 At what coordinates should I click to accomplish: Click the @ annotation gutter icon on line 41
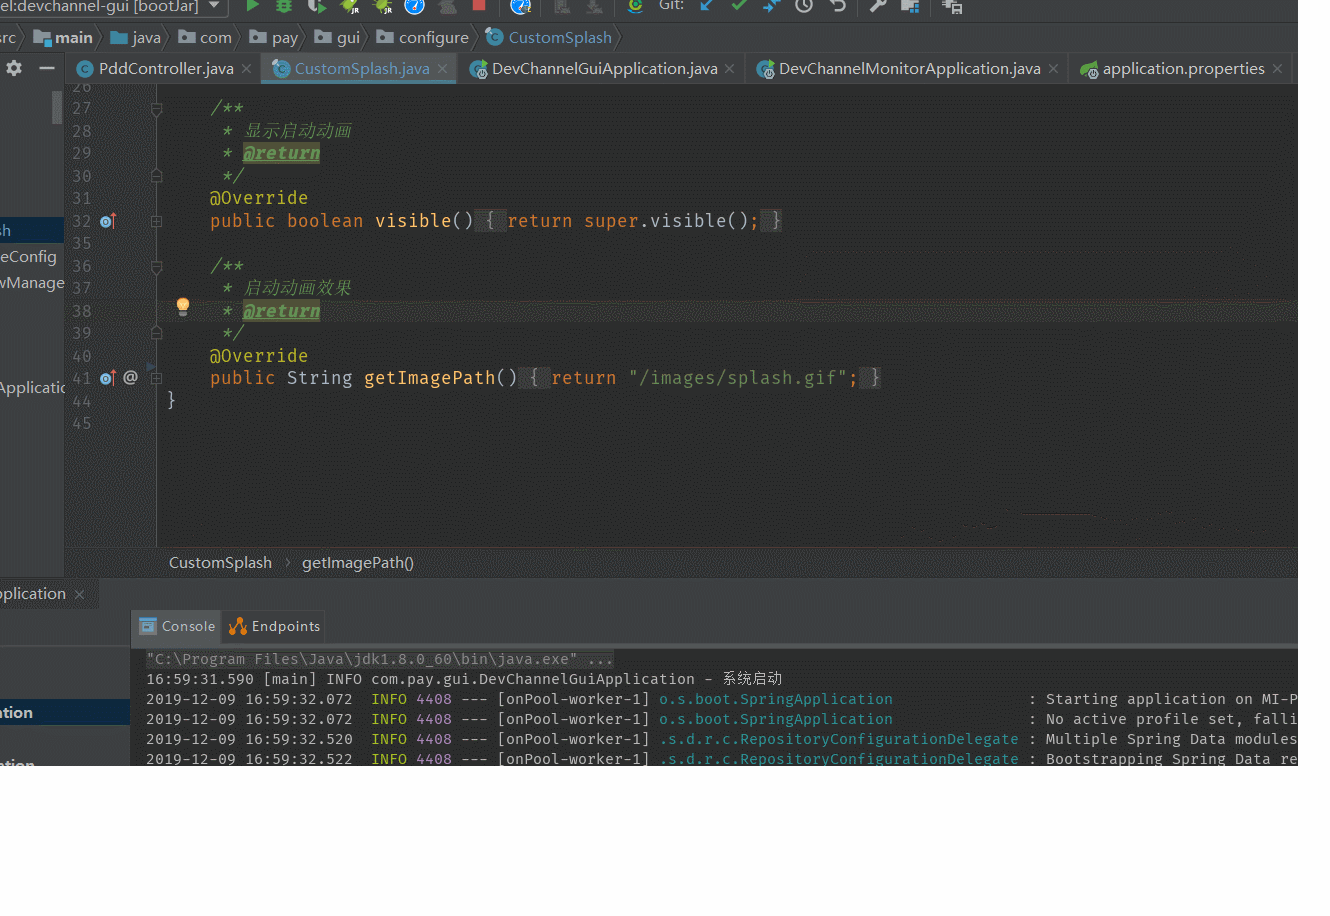click(x=131, y=378)
